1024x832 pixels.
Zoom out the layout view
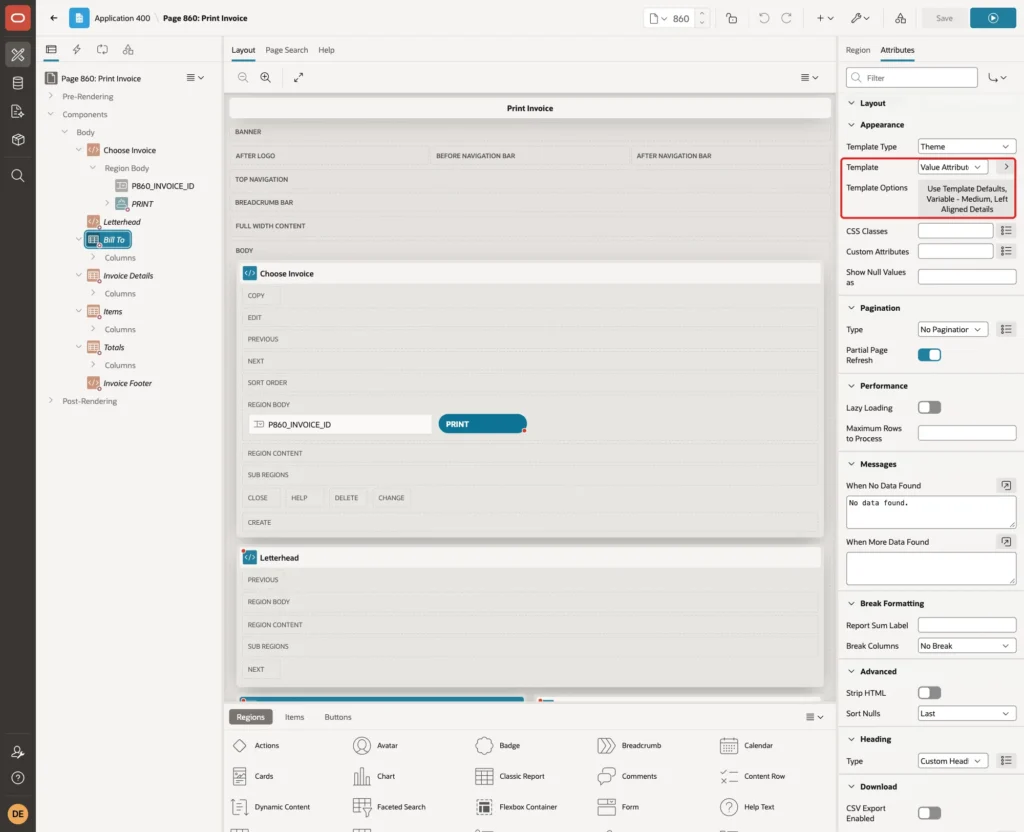243,77
